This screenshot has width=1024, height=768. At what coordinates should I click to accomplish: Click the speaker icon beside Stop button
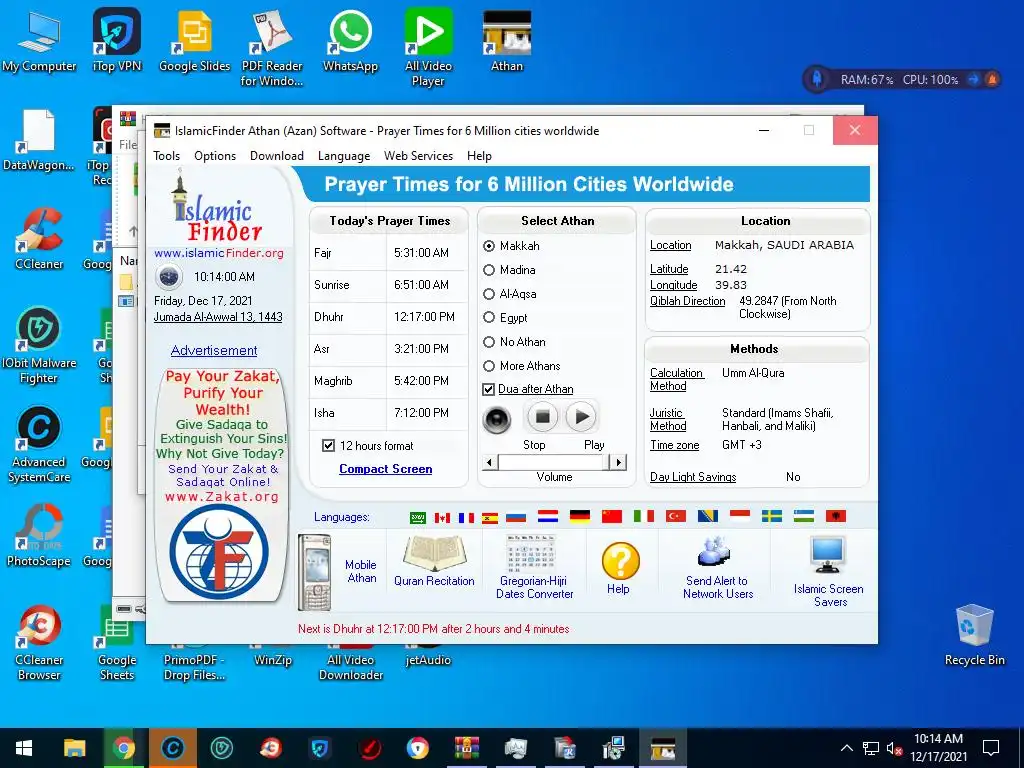point(496,418)
